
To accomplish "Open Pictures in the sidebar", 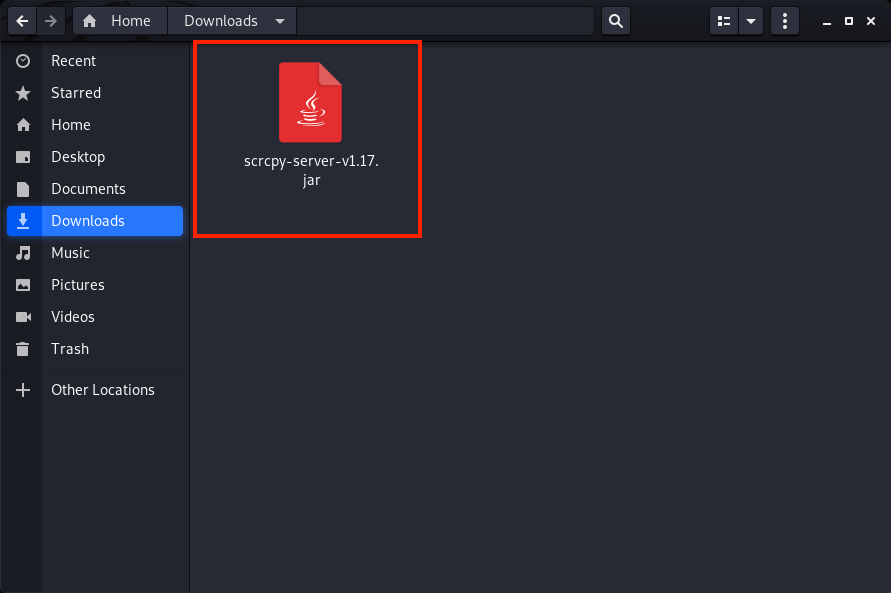I will click(x=95, y=285).
